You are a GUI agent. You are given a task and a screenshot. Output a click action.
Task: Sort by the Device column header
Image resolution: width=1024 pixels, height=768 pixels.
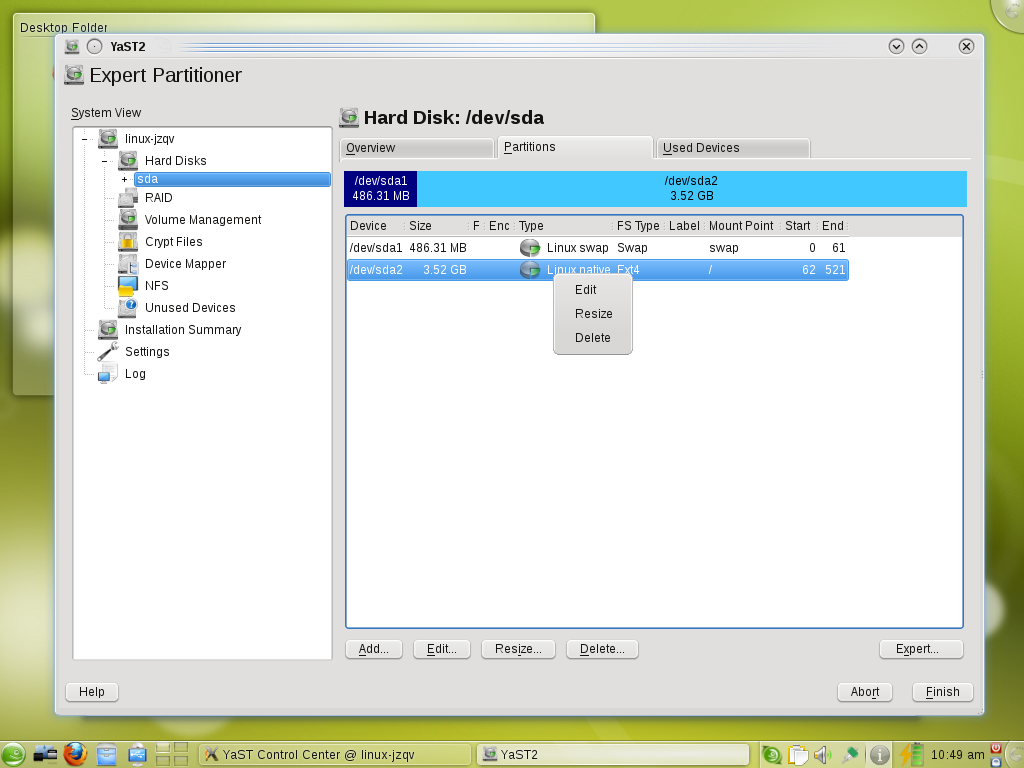(x=375, y=226)
